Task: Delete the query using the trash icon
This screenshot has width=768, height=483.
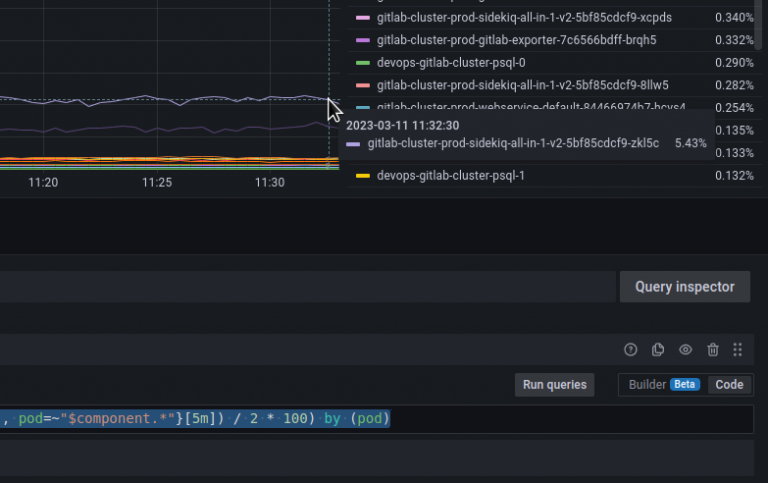Action: pyautogui.click(x=713, y=349)
